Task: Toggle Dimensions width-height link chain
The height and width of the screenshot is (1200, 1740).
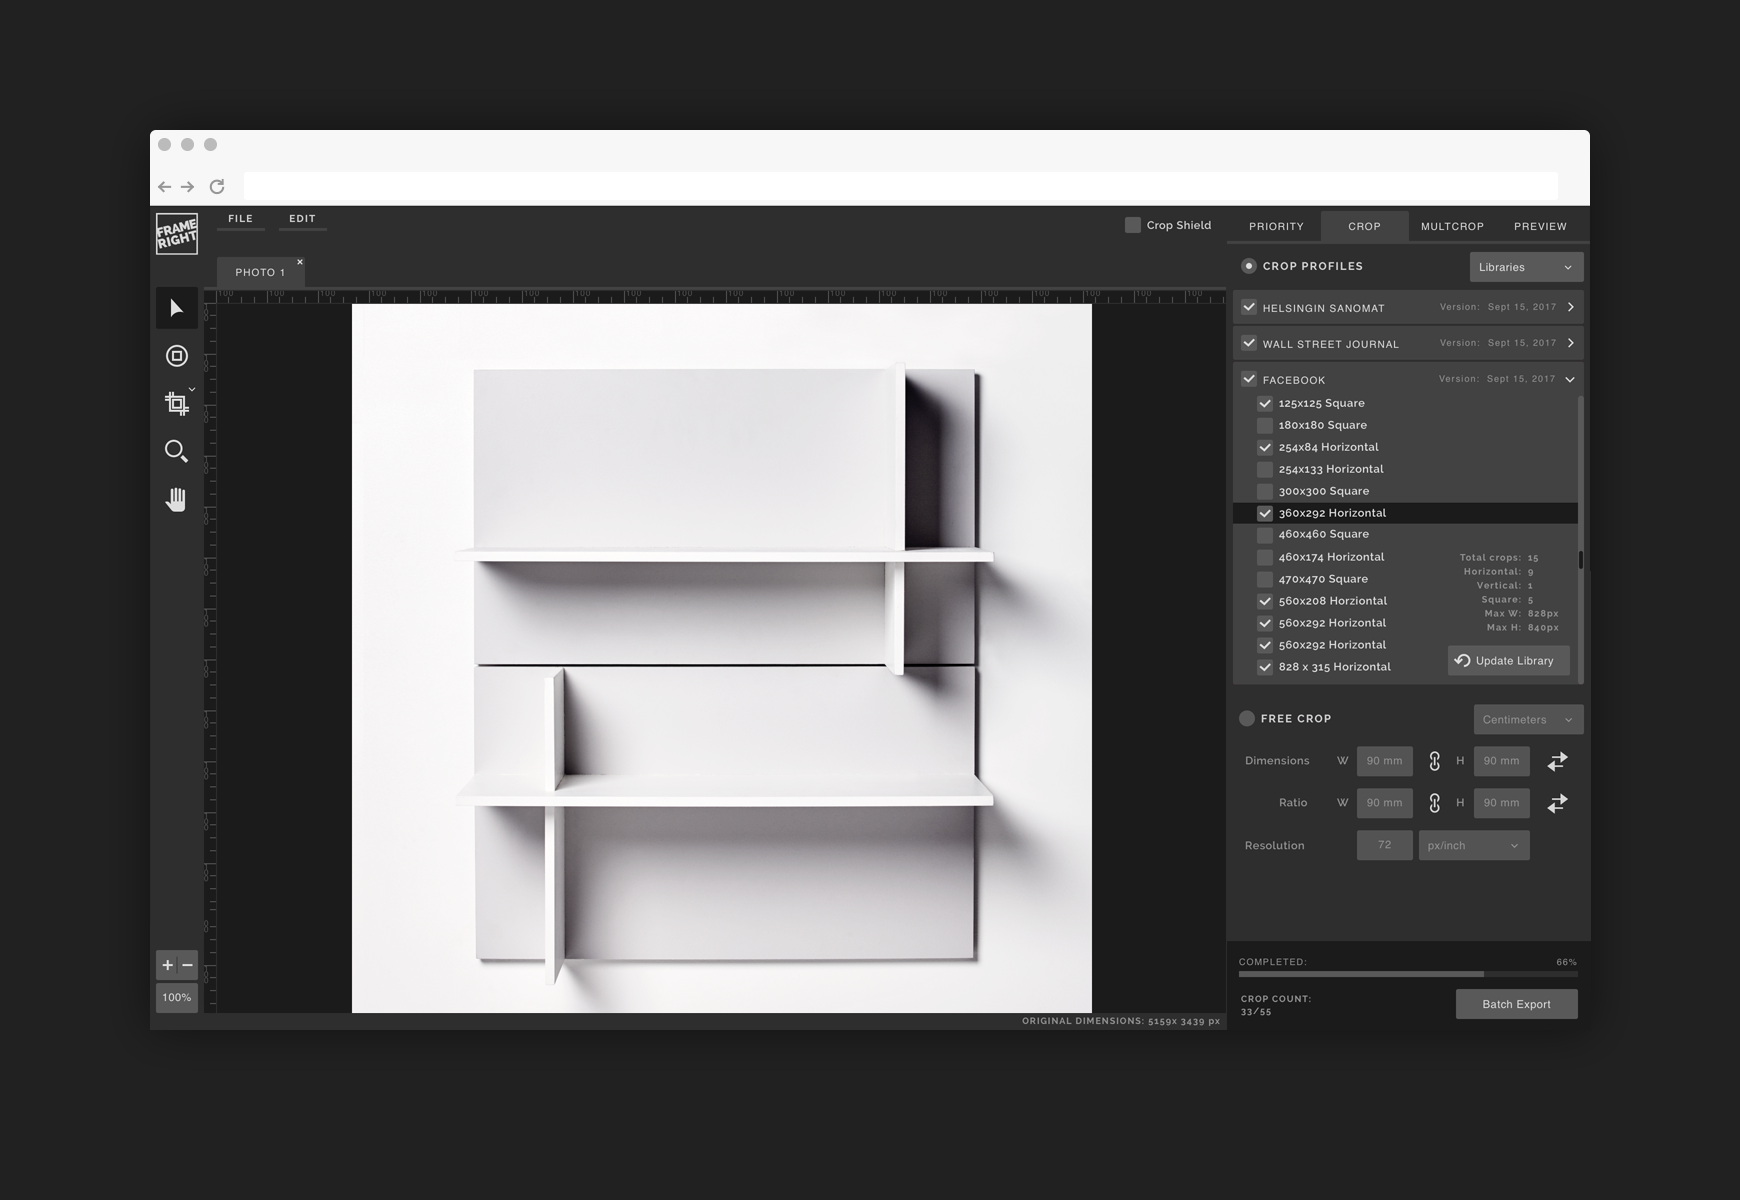Action: click(1434, 761)
